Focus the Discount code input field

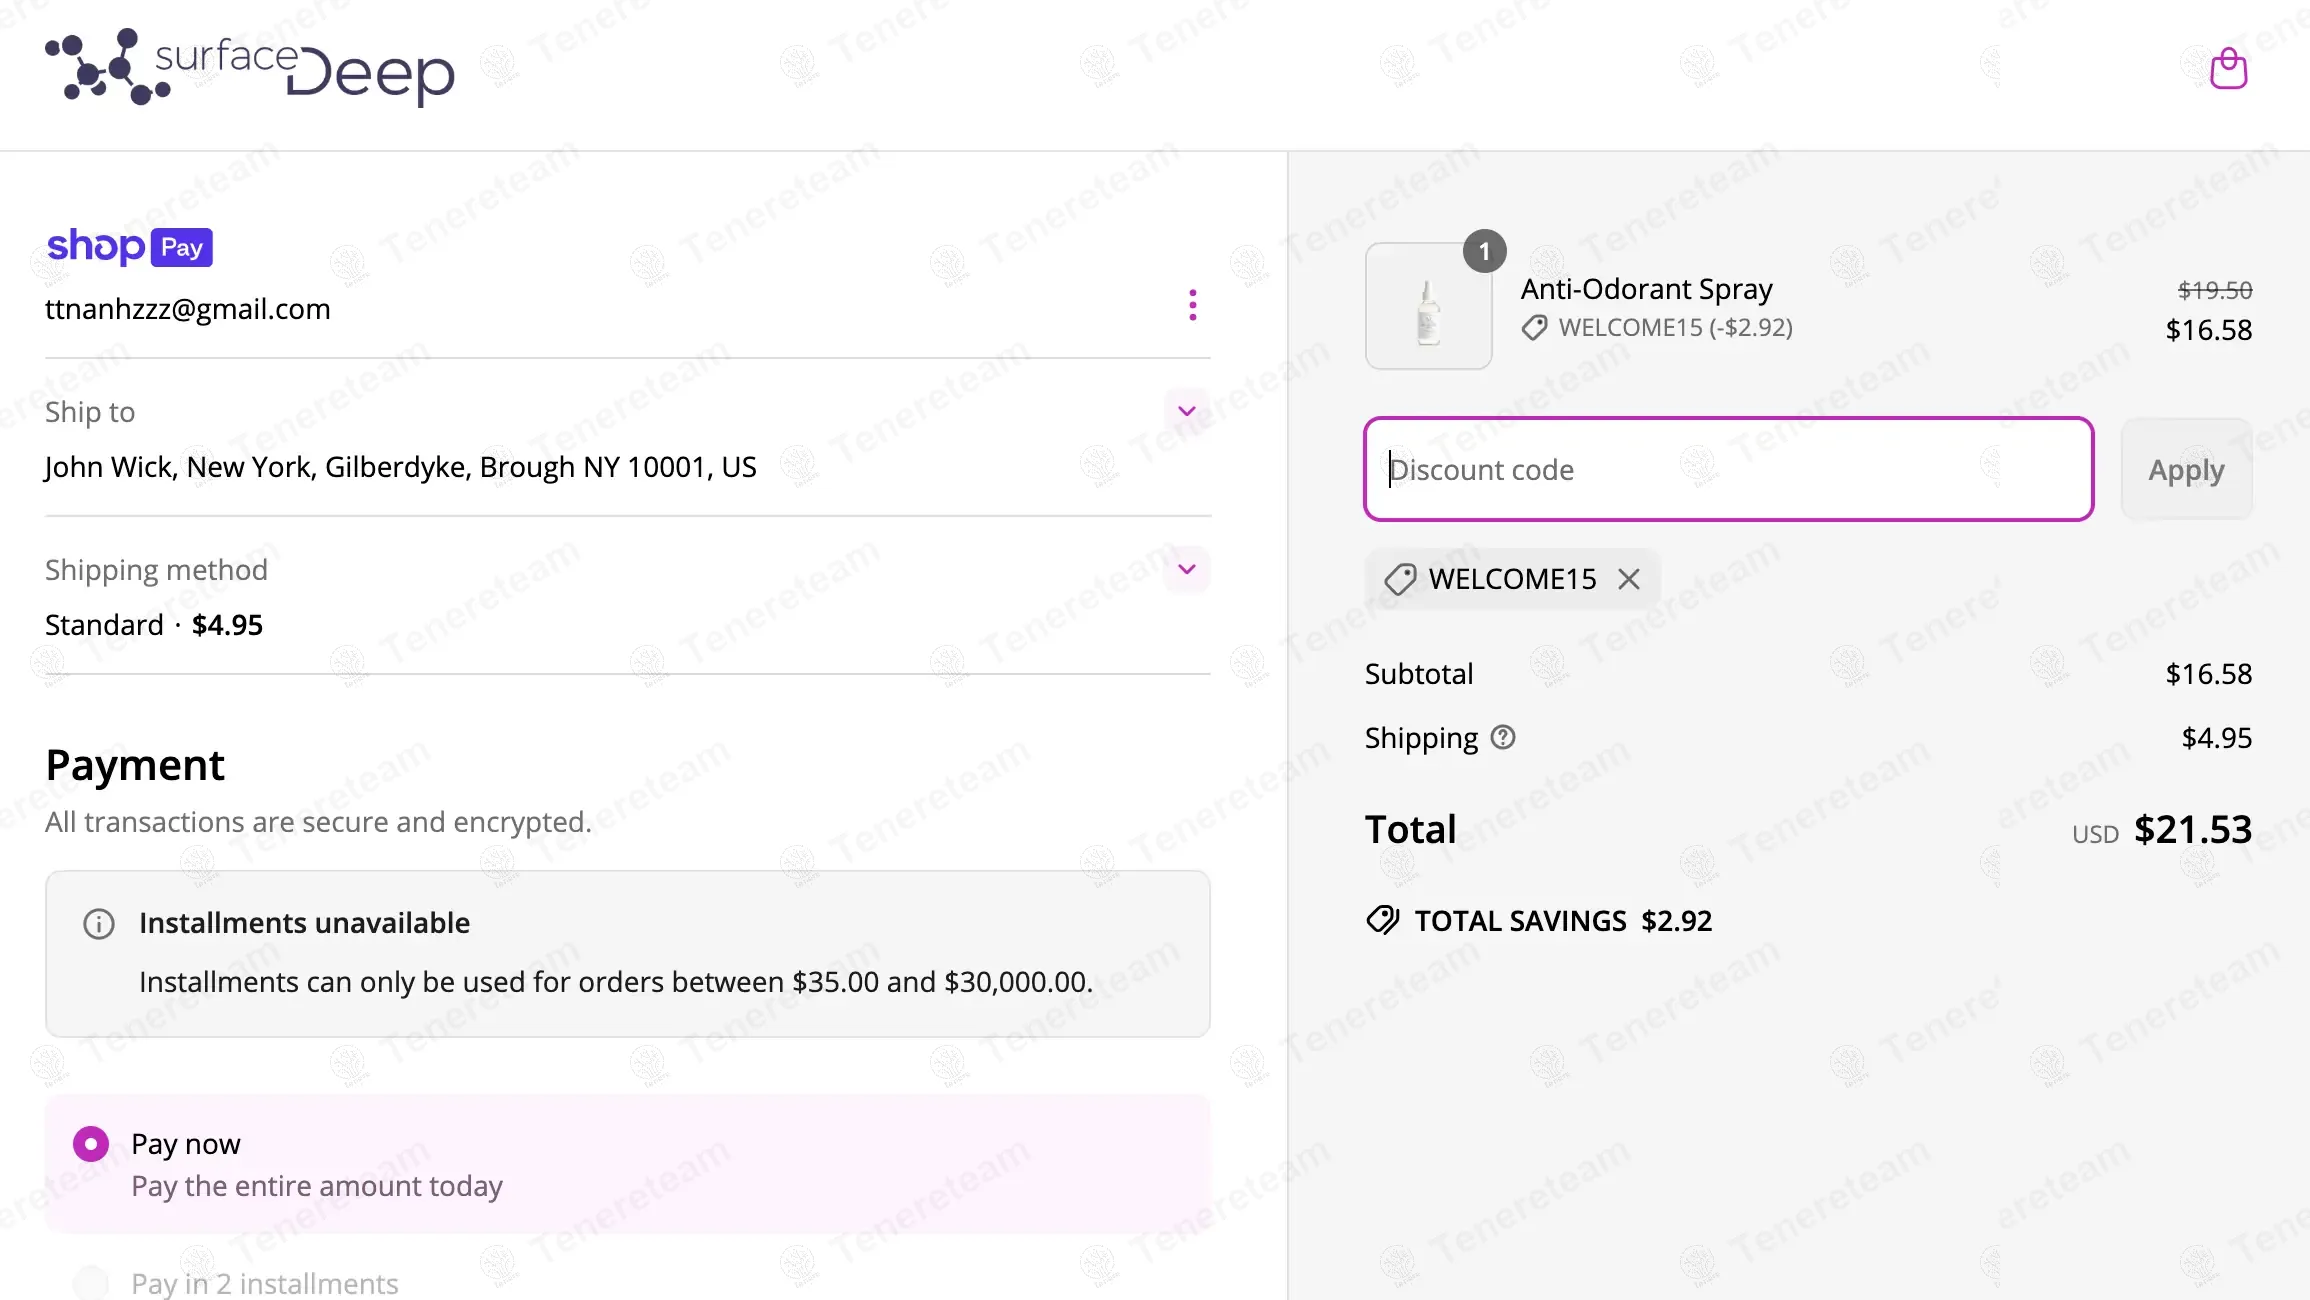[x=1728, y=470]
